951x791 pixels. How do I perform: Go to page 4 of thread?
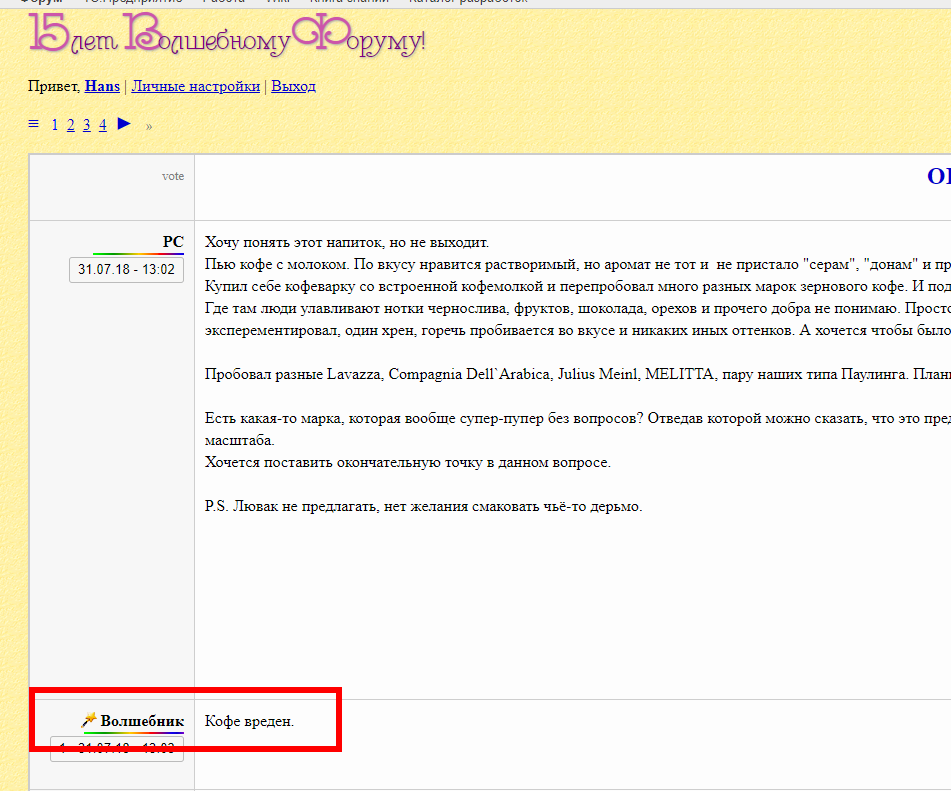pos(102,125)
